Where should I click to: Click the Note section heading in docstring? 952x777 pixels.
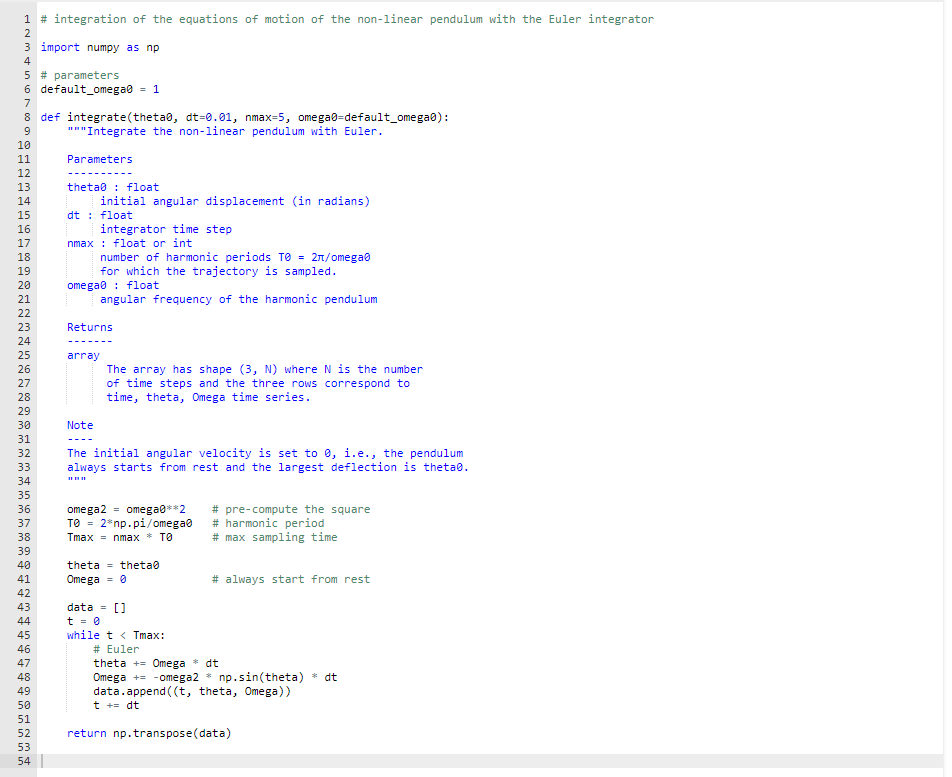[80, 424]
